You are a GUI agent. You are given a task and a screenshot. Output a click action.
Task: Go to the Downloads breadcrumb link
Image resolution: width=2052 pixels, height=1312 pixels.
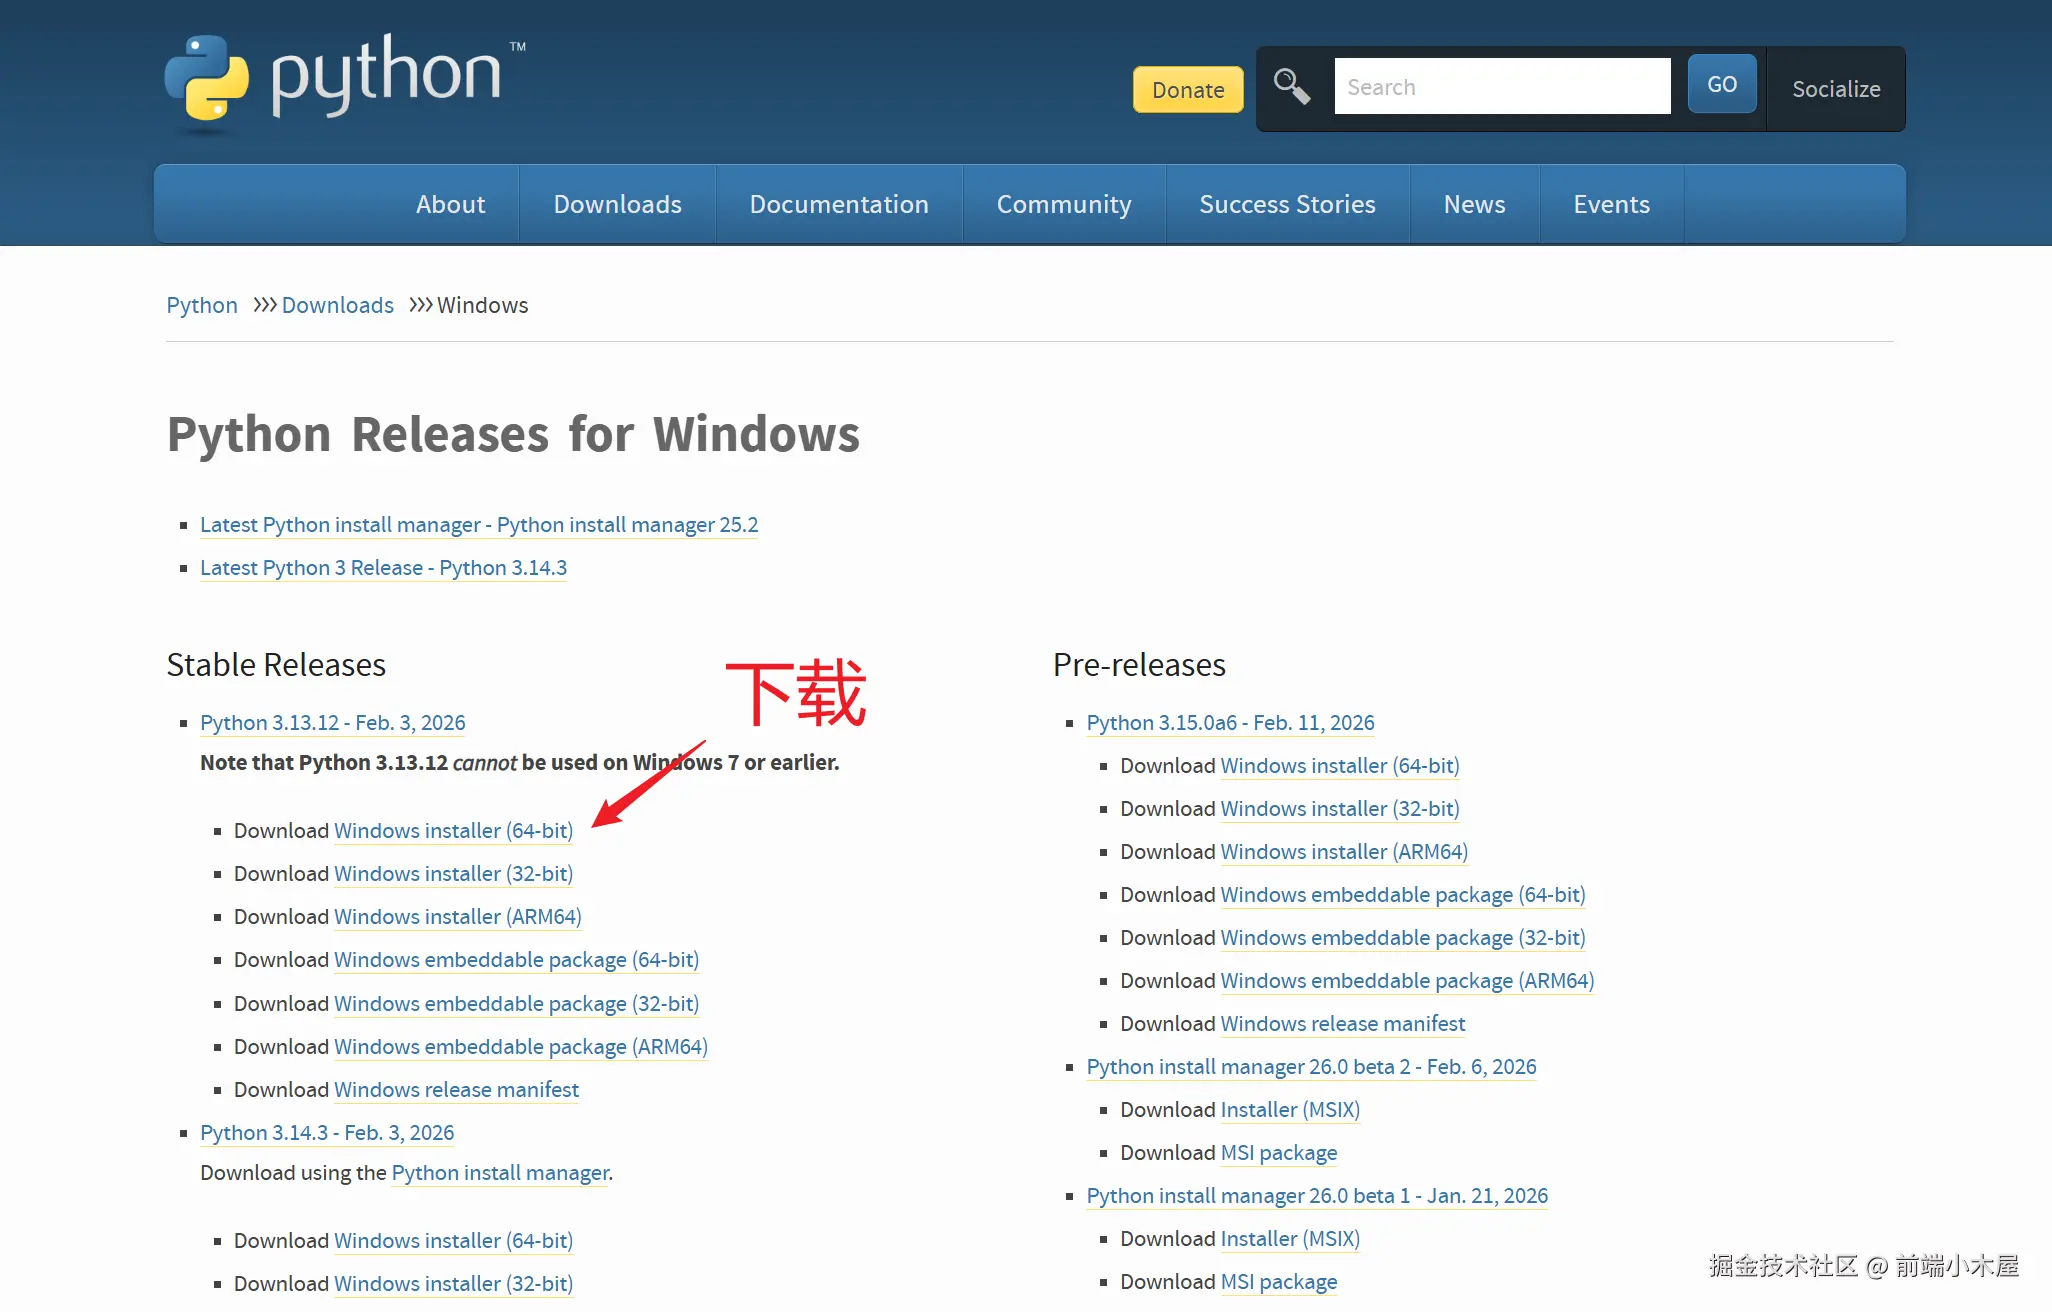(337, 305)
